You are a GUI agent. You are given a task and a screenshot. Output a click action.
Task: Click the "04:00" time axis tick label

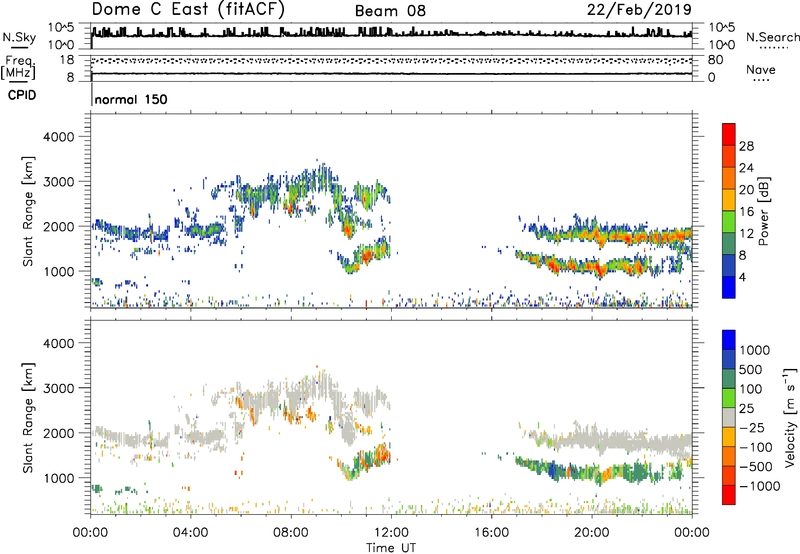tap(191, 533)
